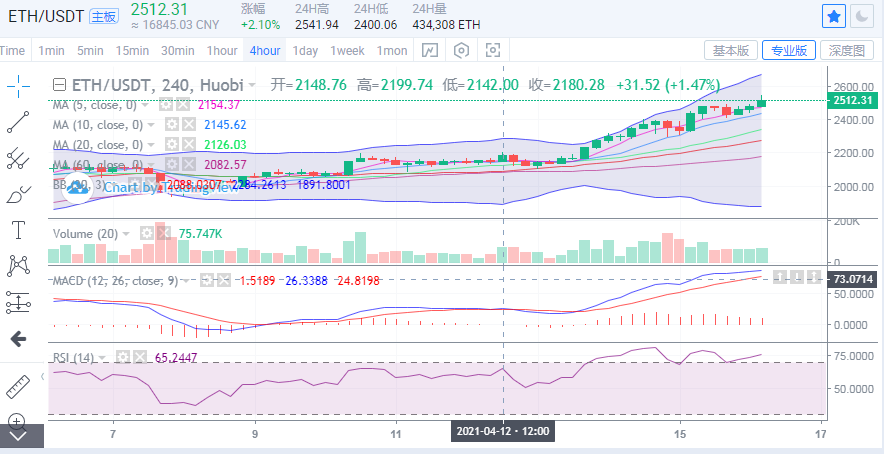884x454 pixels.
Task: Switch to the 1day timeframe
Action: click(305, 50)
